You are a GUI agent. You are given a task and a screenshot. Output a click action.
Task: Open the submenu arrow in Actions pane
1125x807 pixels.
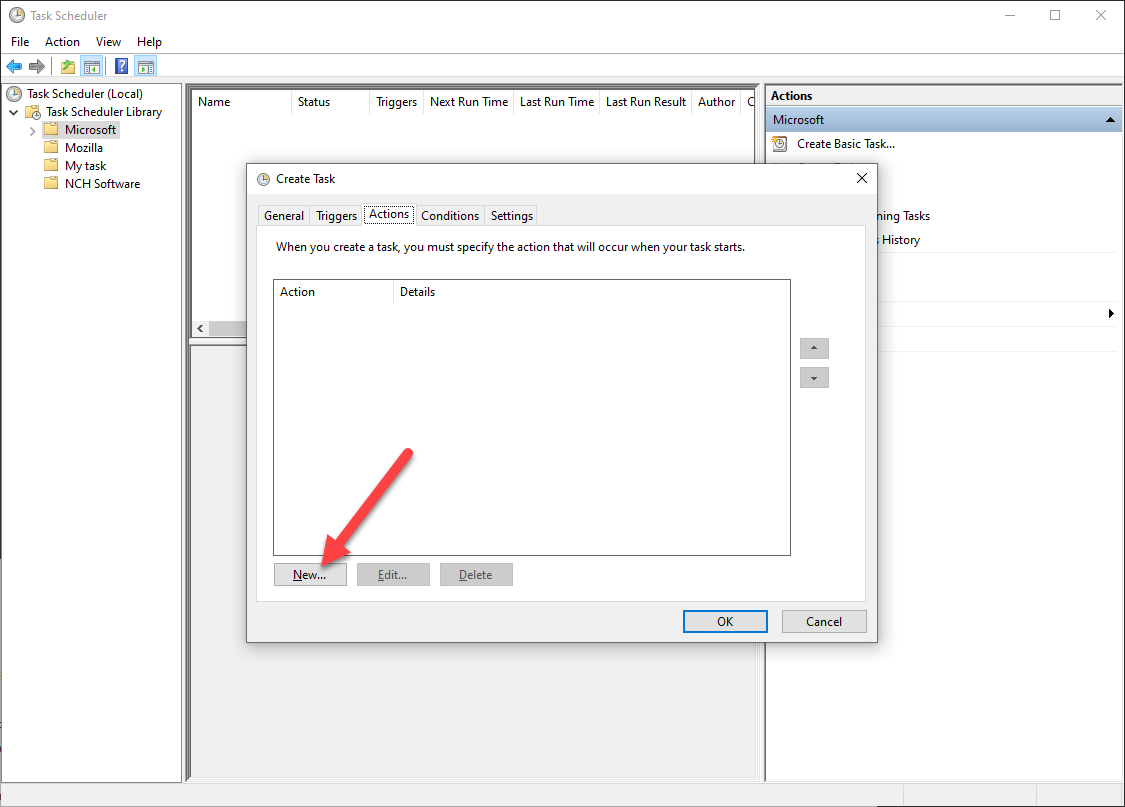pos(1111,313)
